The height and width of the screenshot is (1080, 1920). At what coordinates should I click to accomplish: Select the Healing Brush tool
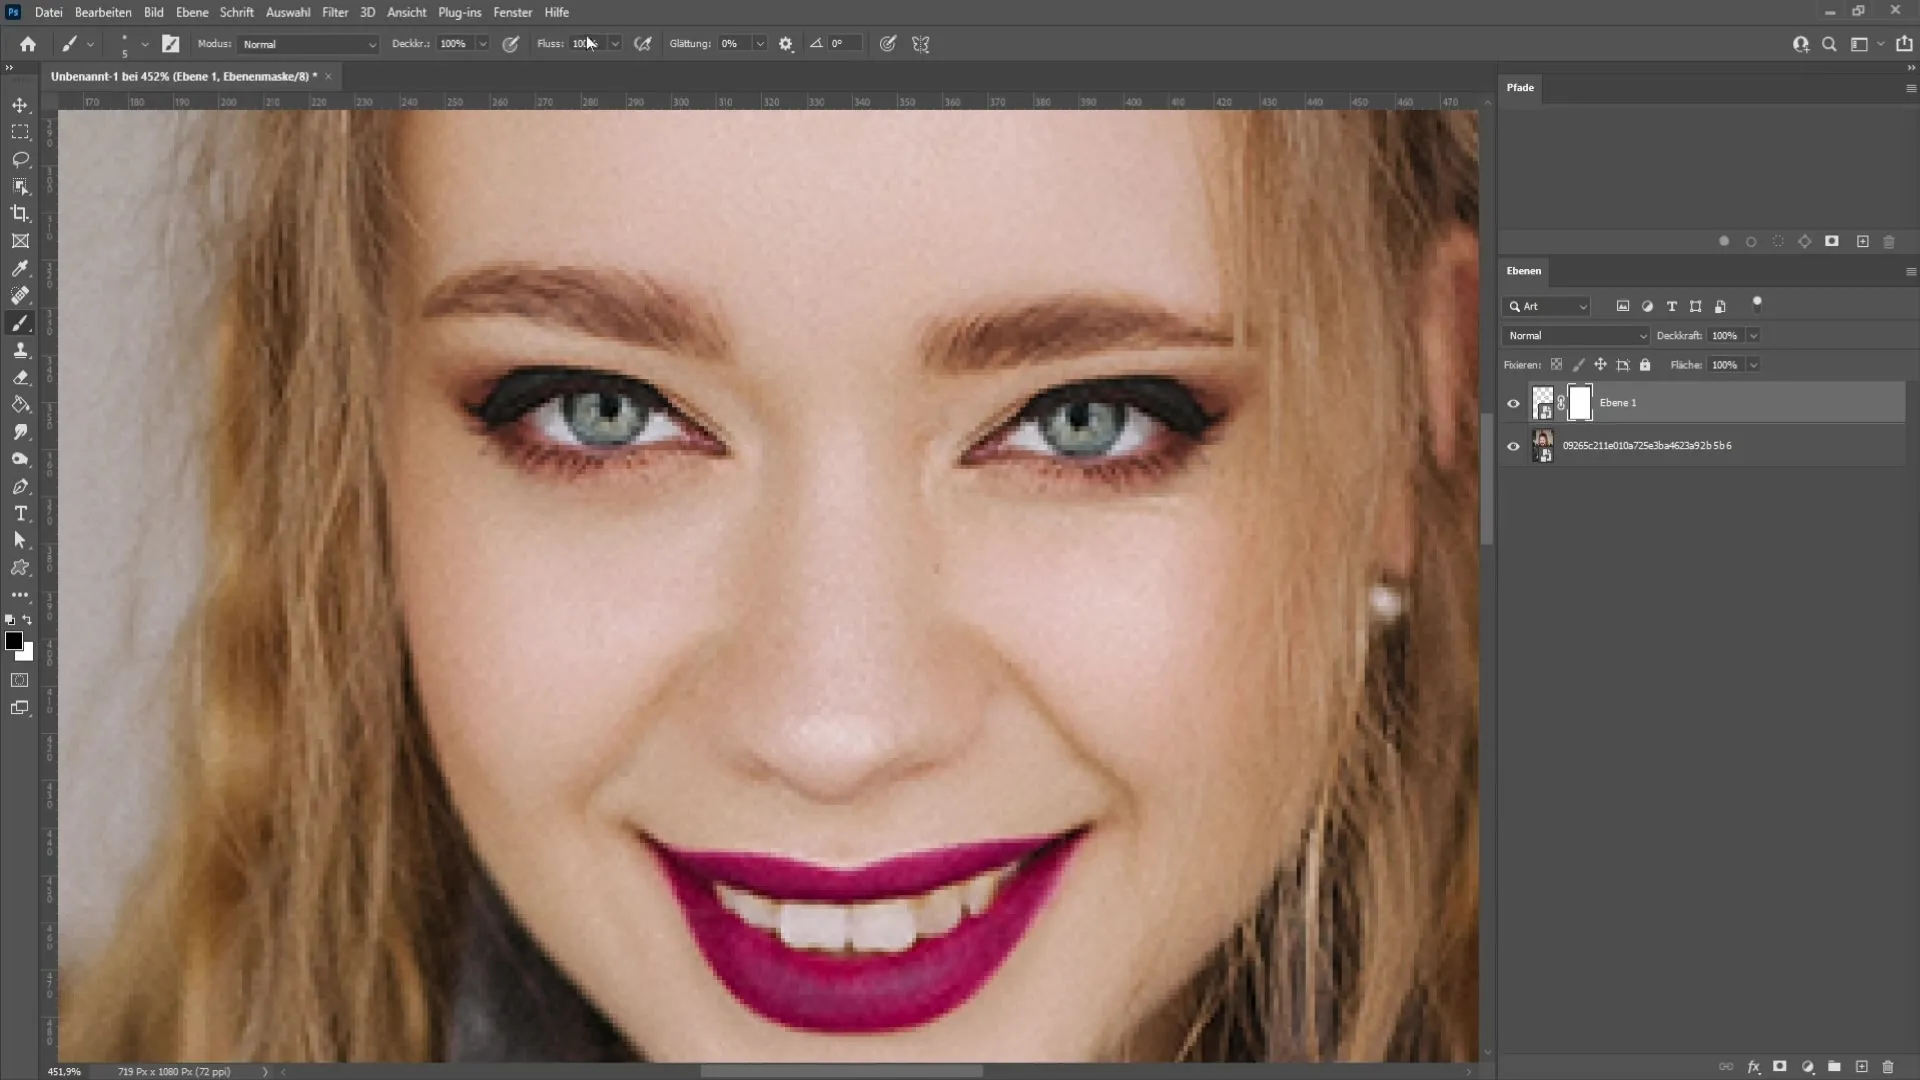coord(20,295)
